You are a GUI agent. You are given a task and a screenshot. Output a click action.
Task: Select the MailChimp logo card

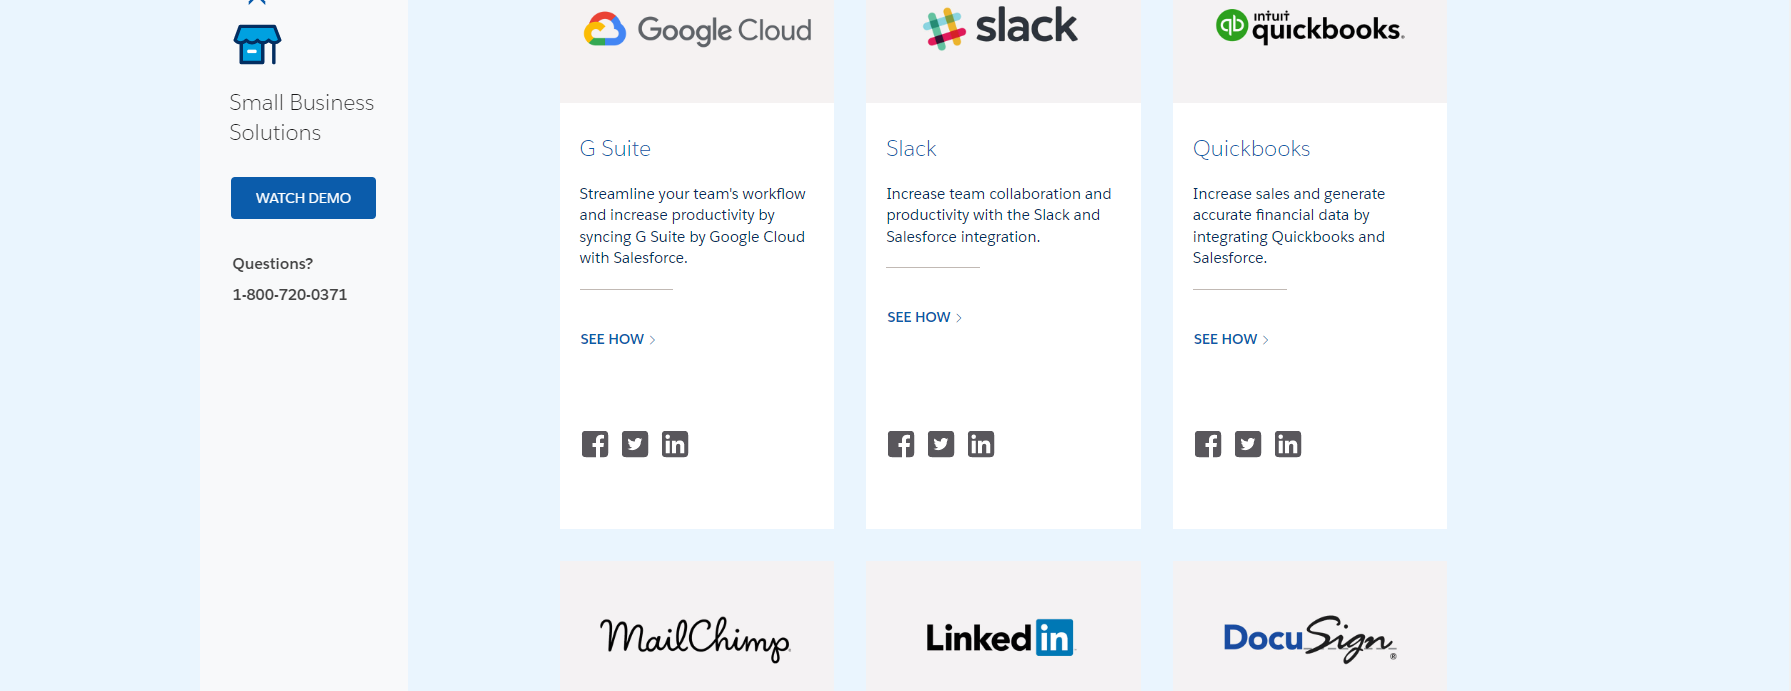[x=696, y=637]
